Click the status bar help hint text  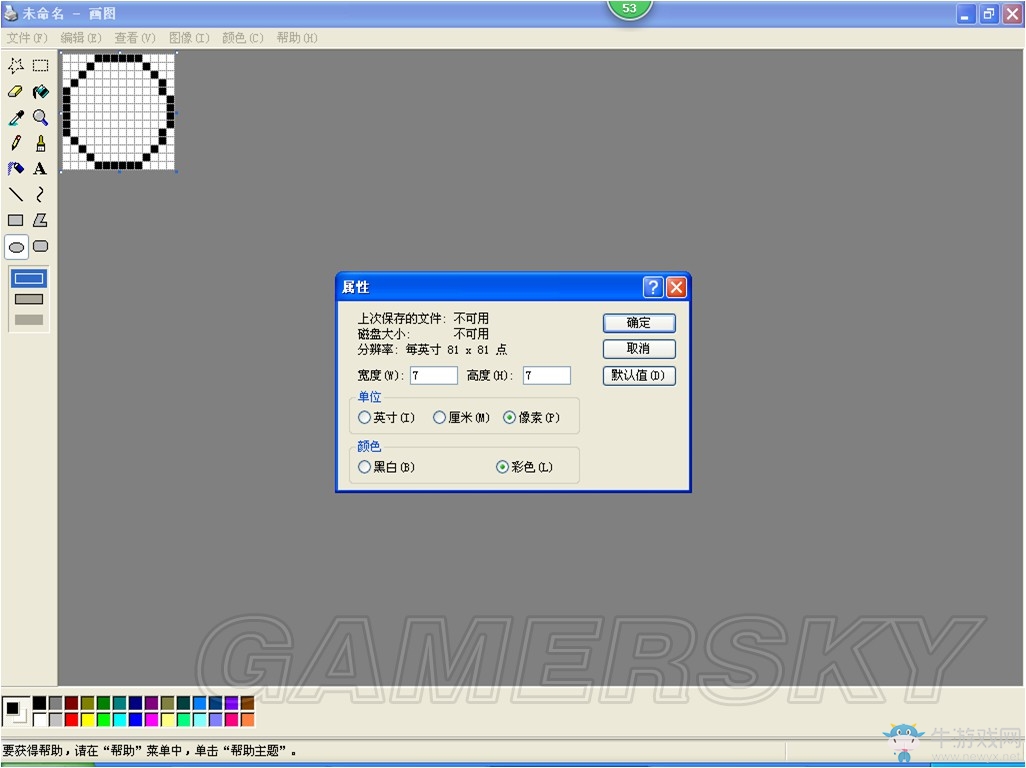149,751
